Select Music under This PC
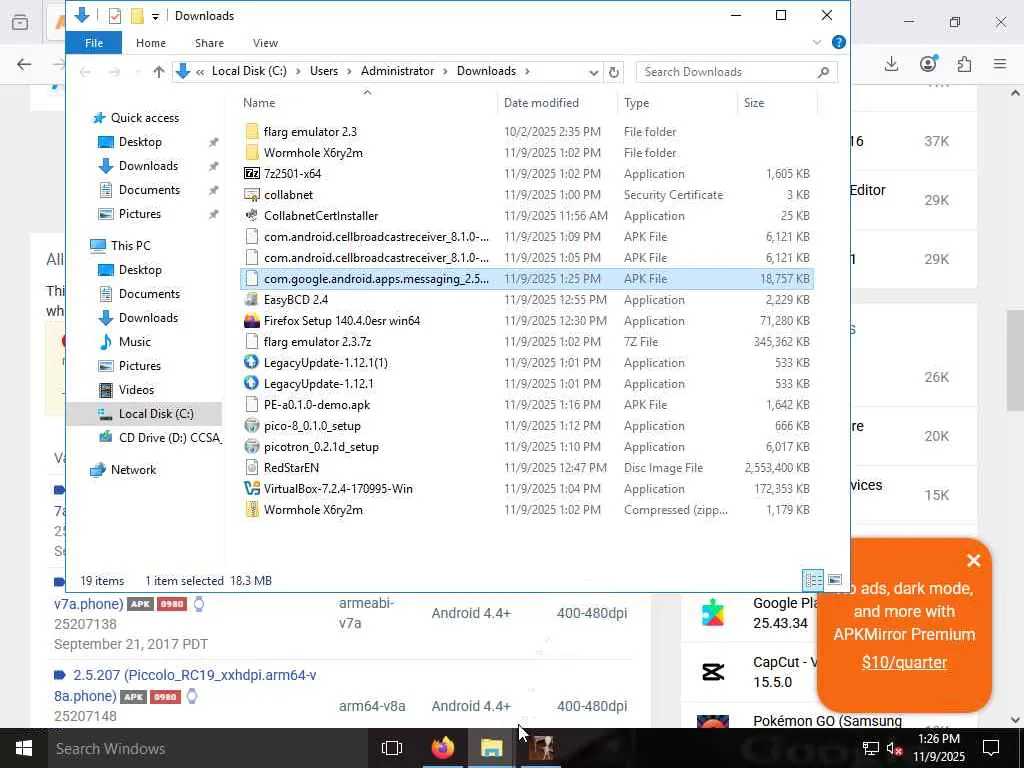This screenshot has width=1024, height=768. click(135, 342)
